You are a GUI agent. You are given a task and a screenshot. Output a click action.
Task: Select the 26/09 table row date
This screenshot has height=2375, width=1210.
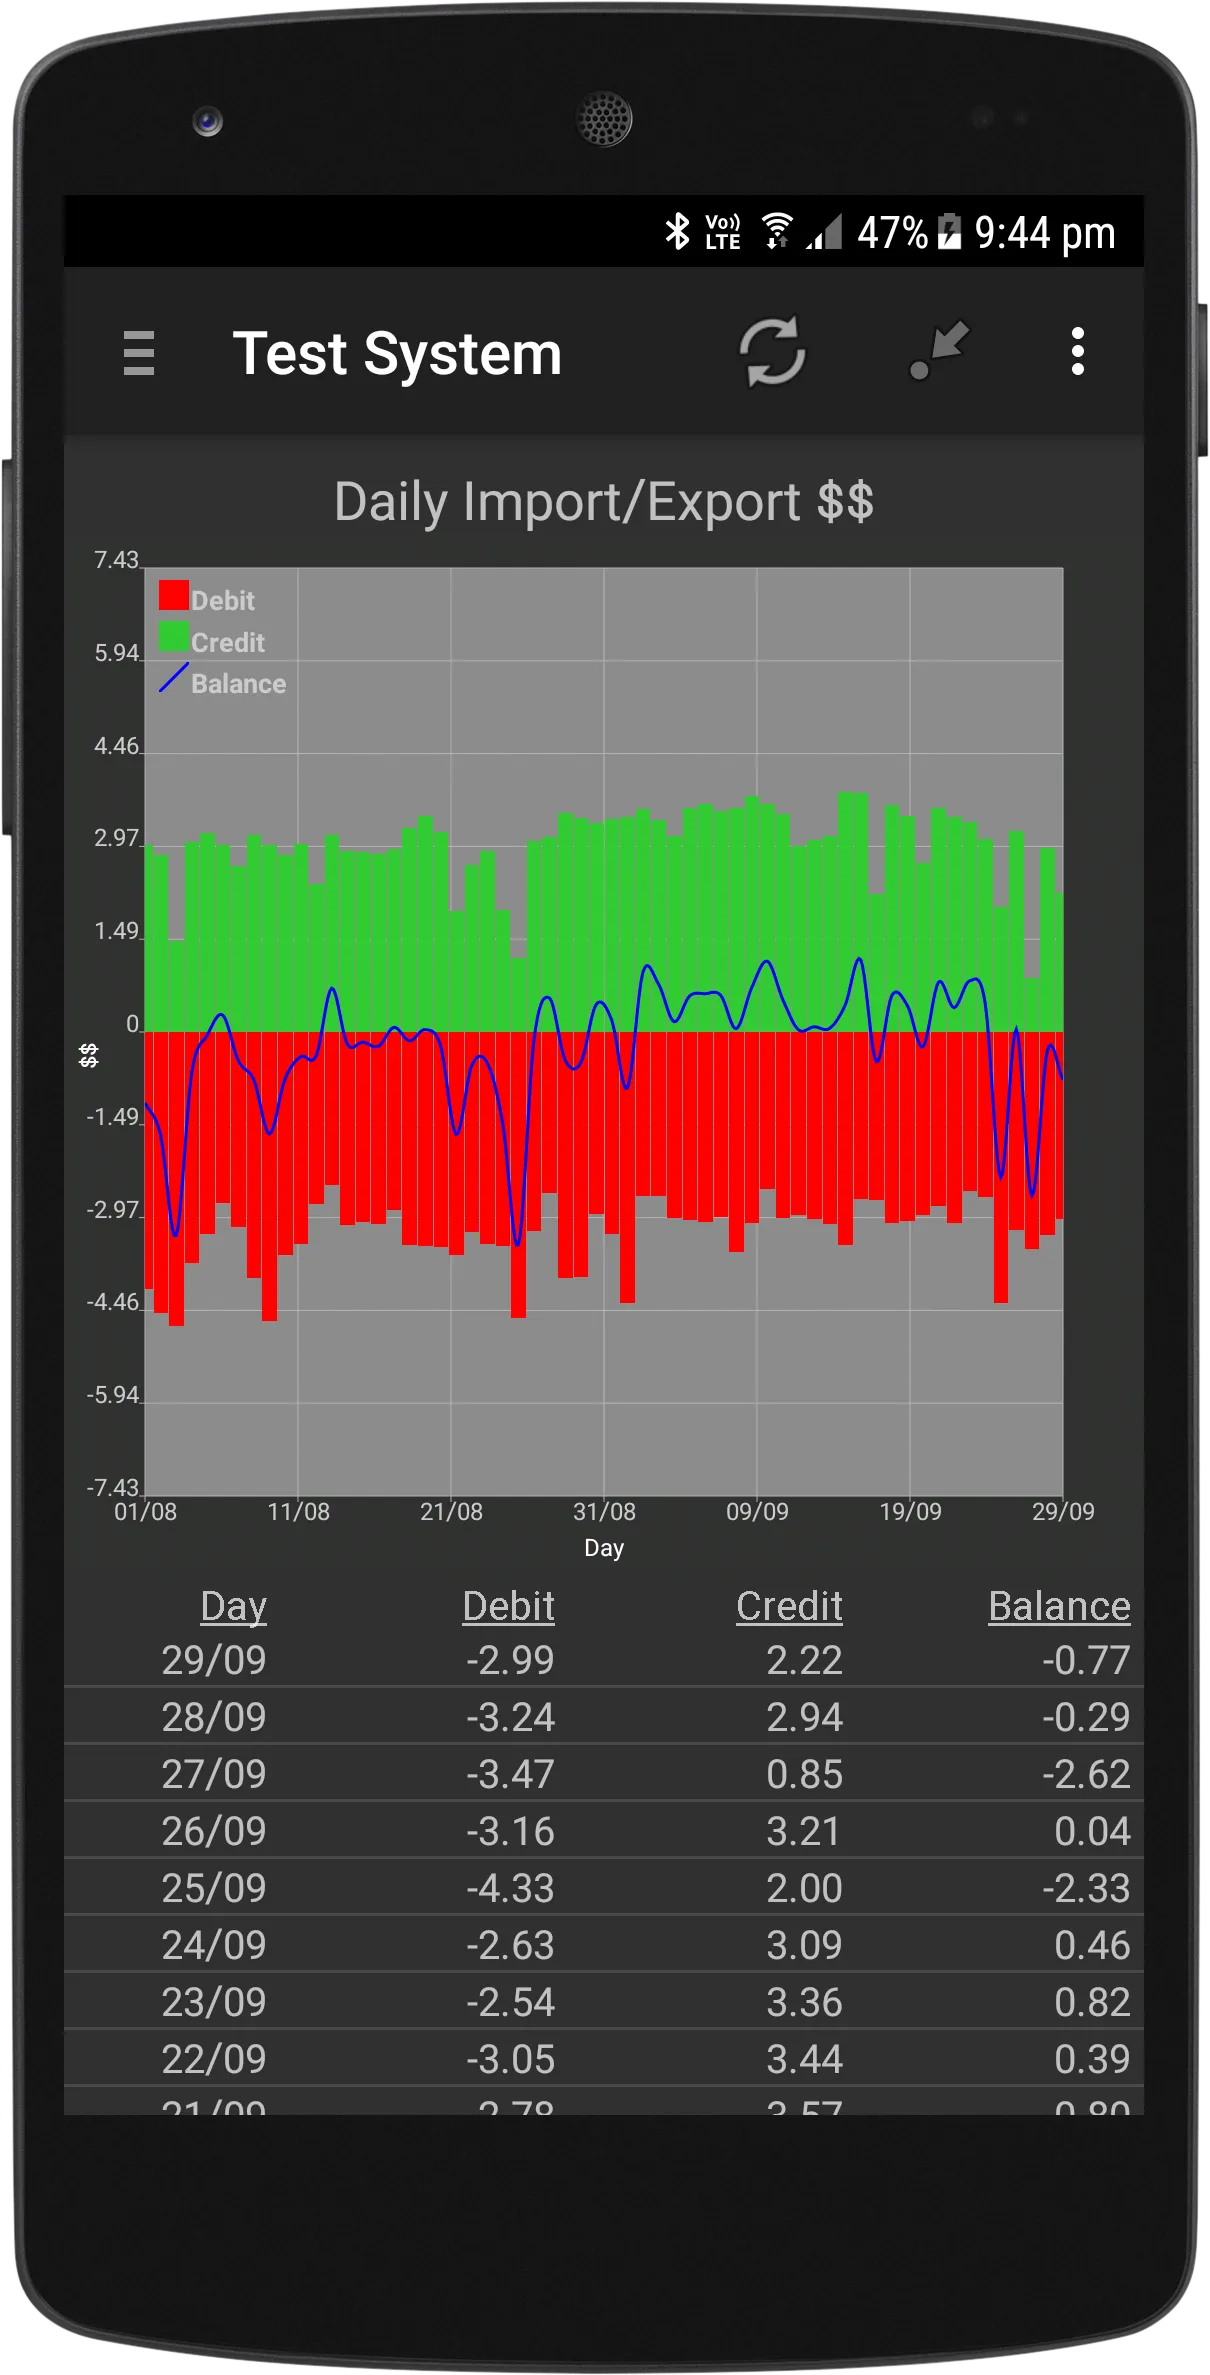pyautogui.click(x=214, y=1831)
